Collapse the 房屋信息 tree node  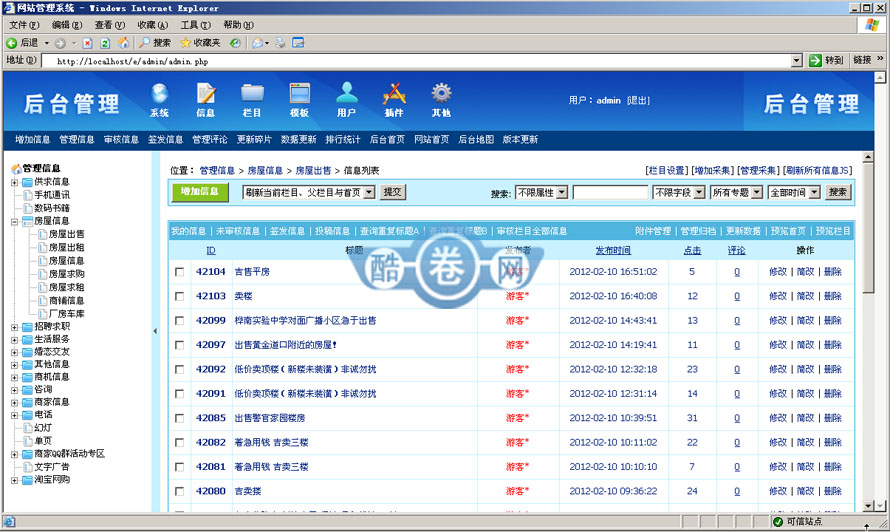tap(14, 221)
